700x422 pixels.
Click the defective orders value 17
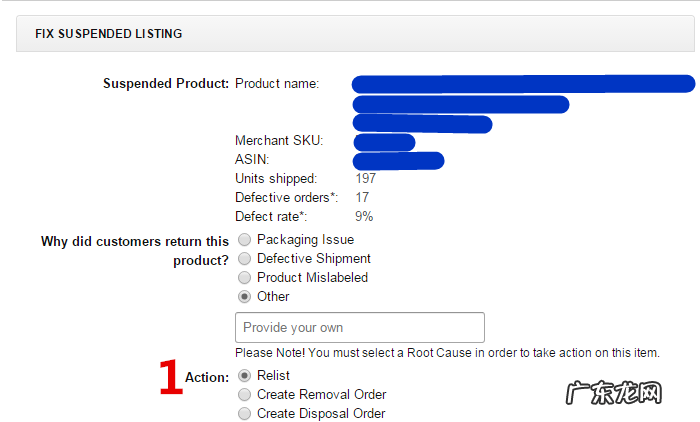362,198
